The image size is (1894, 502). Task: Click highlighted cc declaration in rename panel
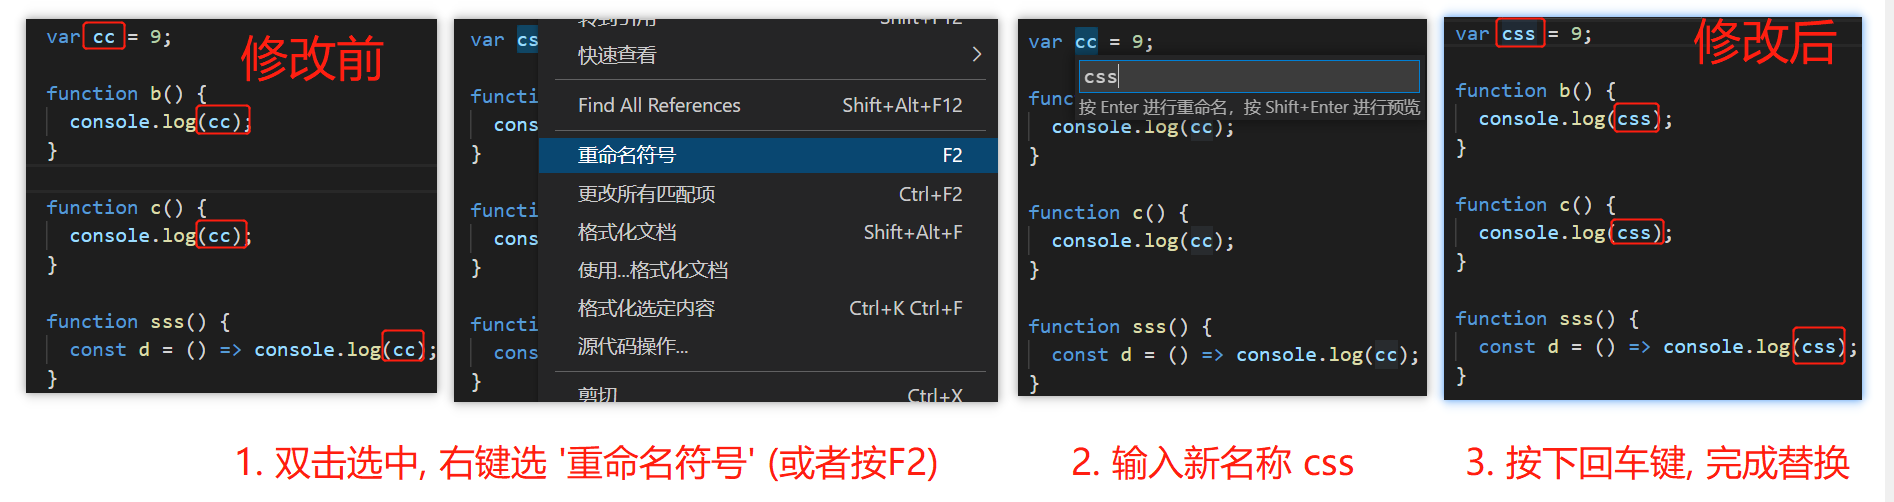point(1086,42)
